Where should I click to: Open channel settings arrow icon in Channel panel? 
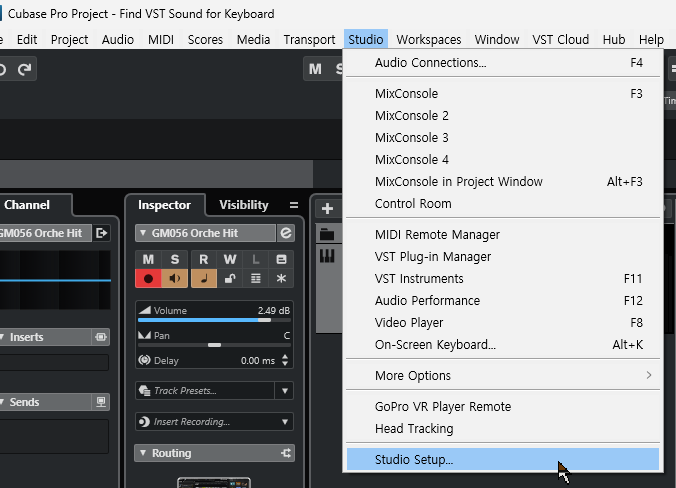102,233
